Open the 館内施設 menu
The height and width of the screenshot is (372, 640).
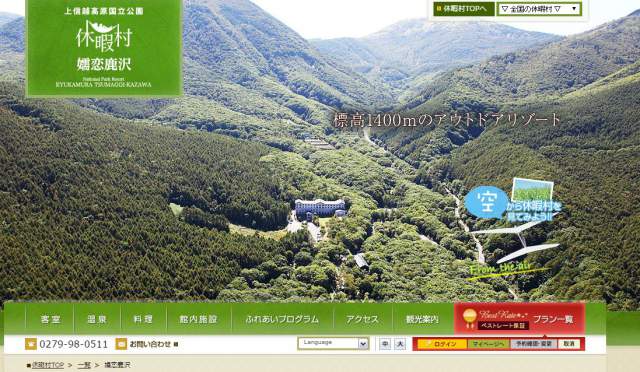click(x=198, y=319)
